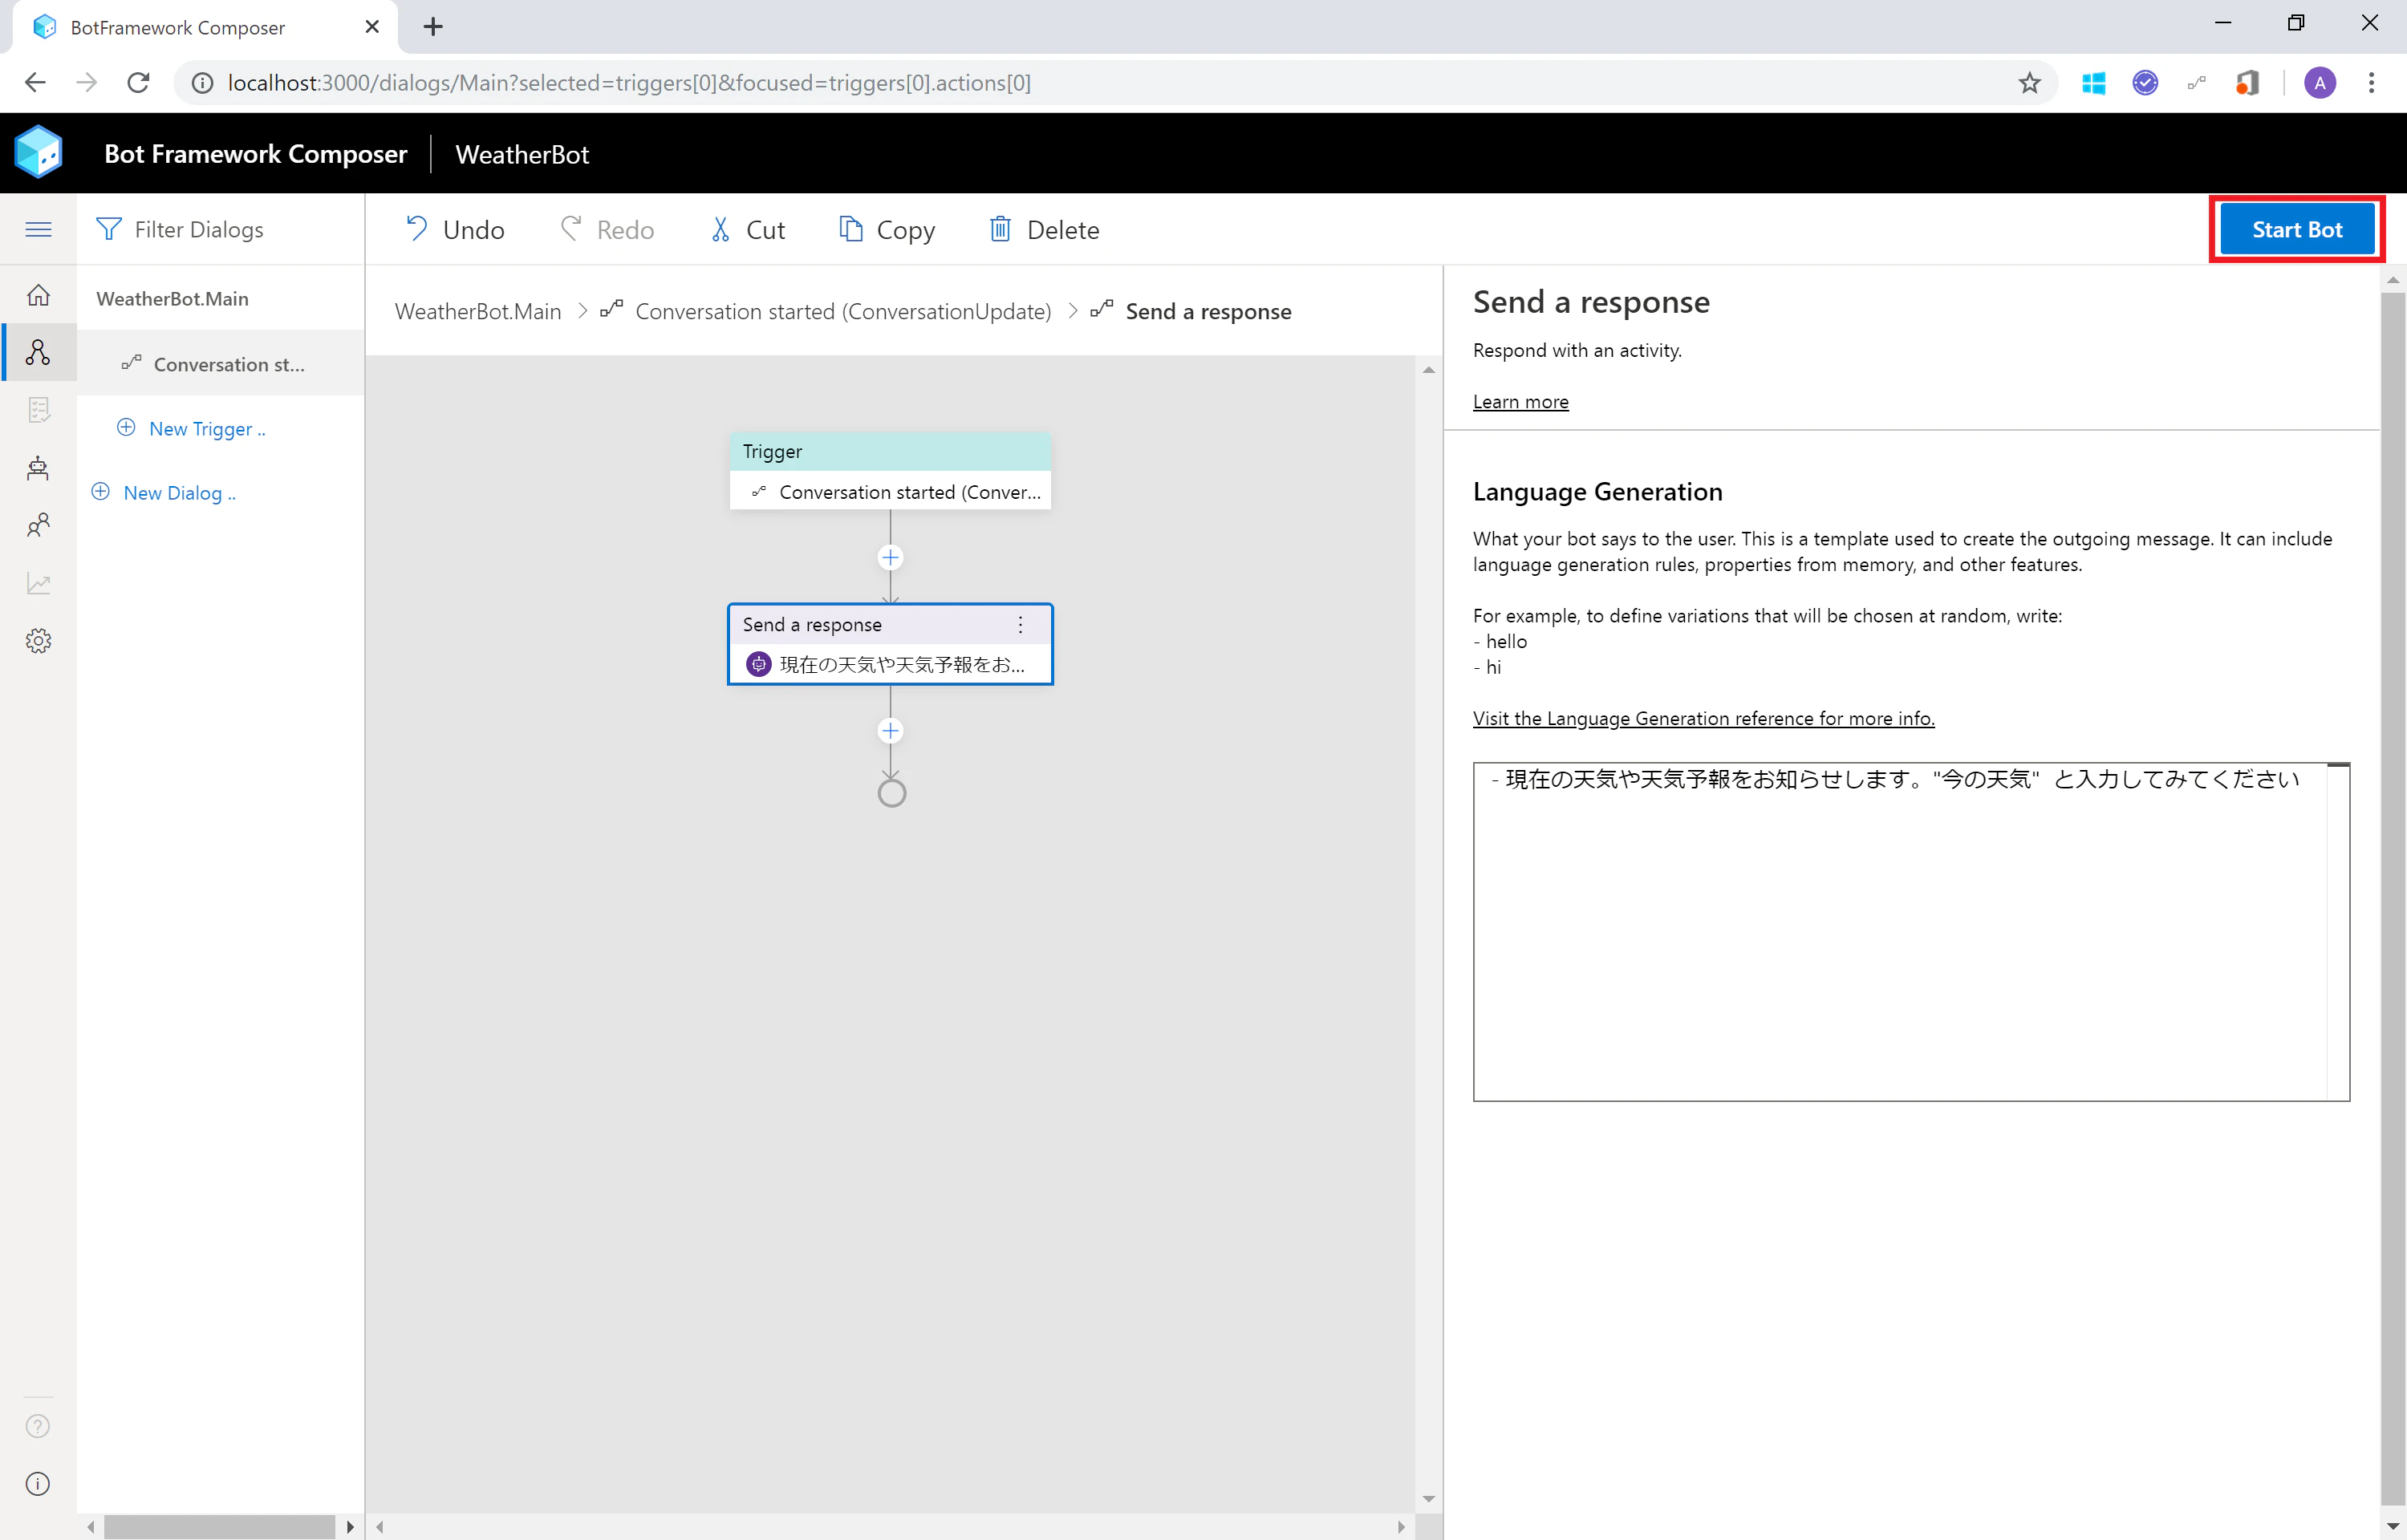Open the About info icon
The width and height of the screenshot is (2407, 1540).
point(38,1484)
